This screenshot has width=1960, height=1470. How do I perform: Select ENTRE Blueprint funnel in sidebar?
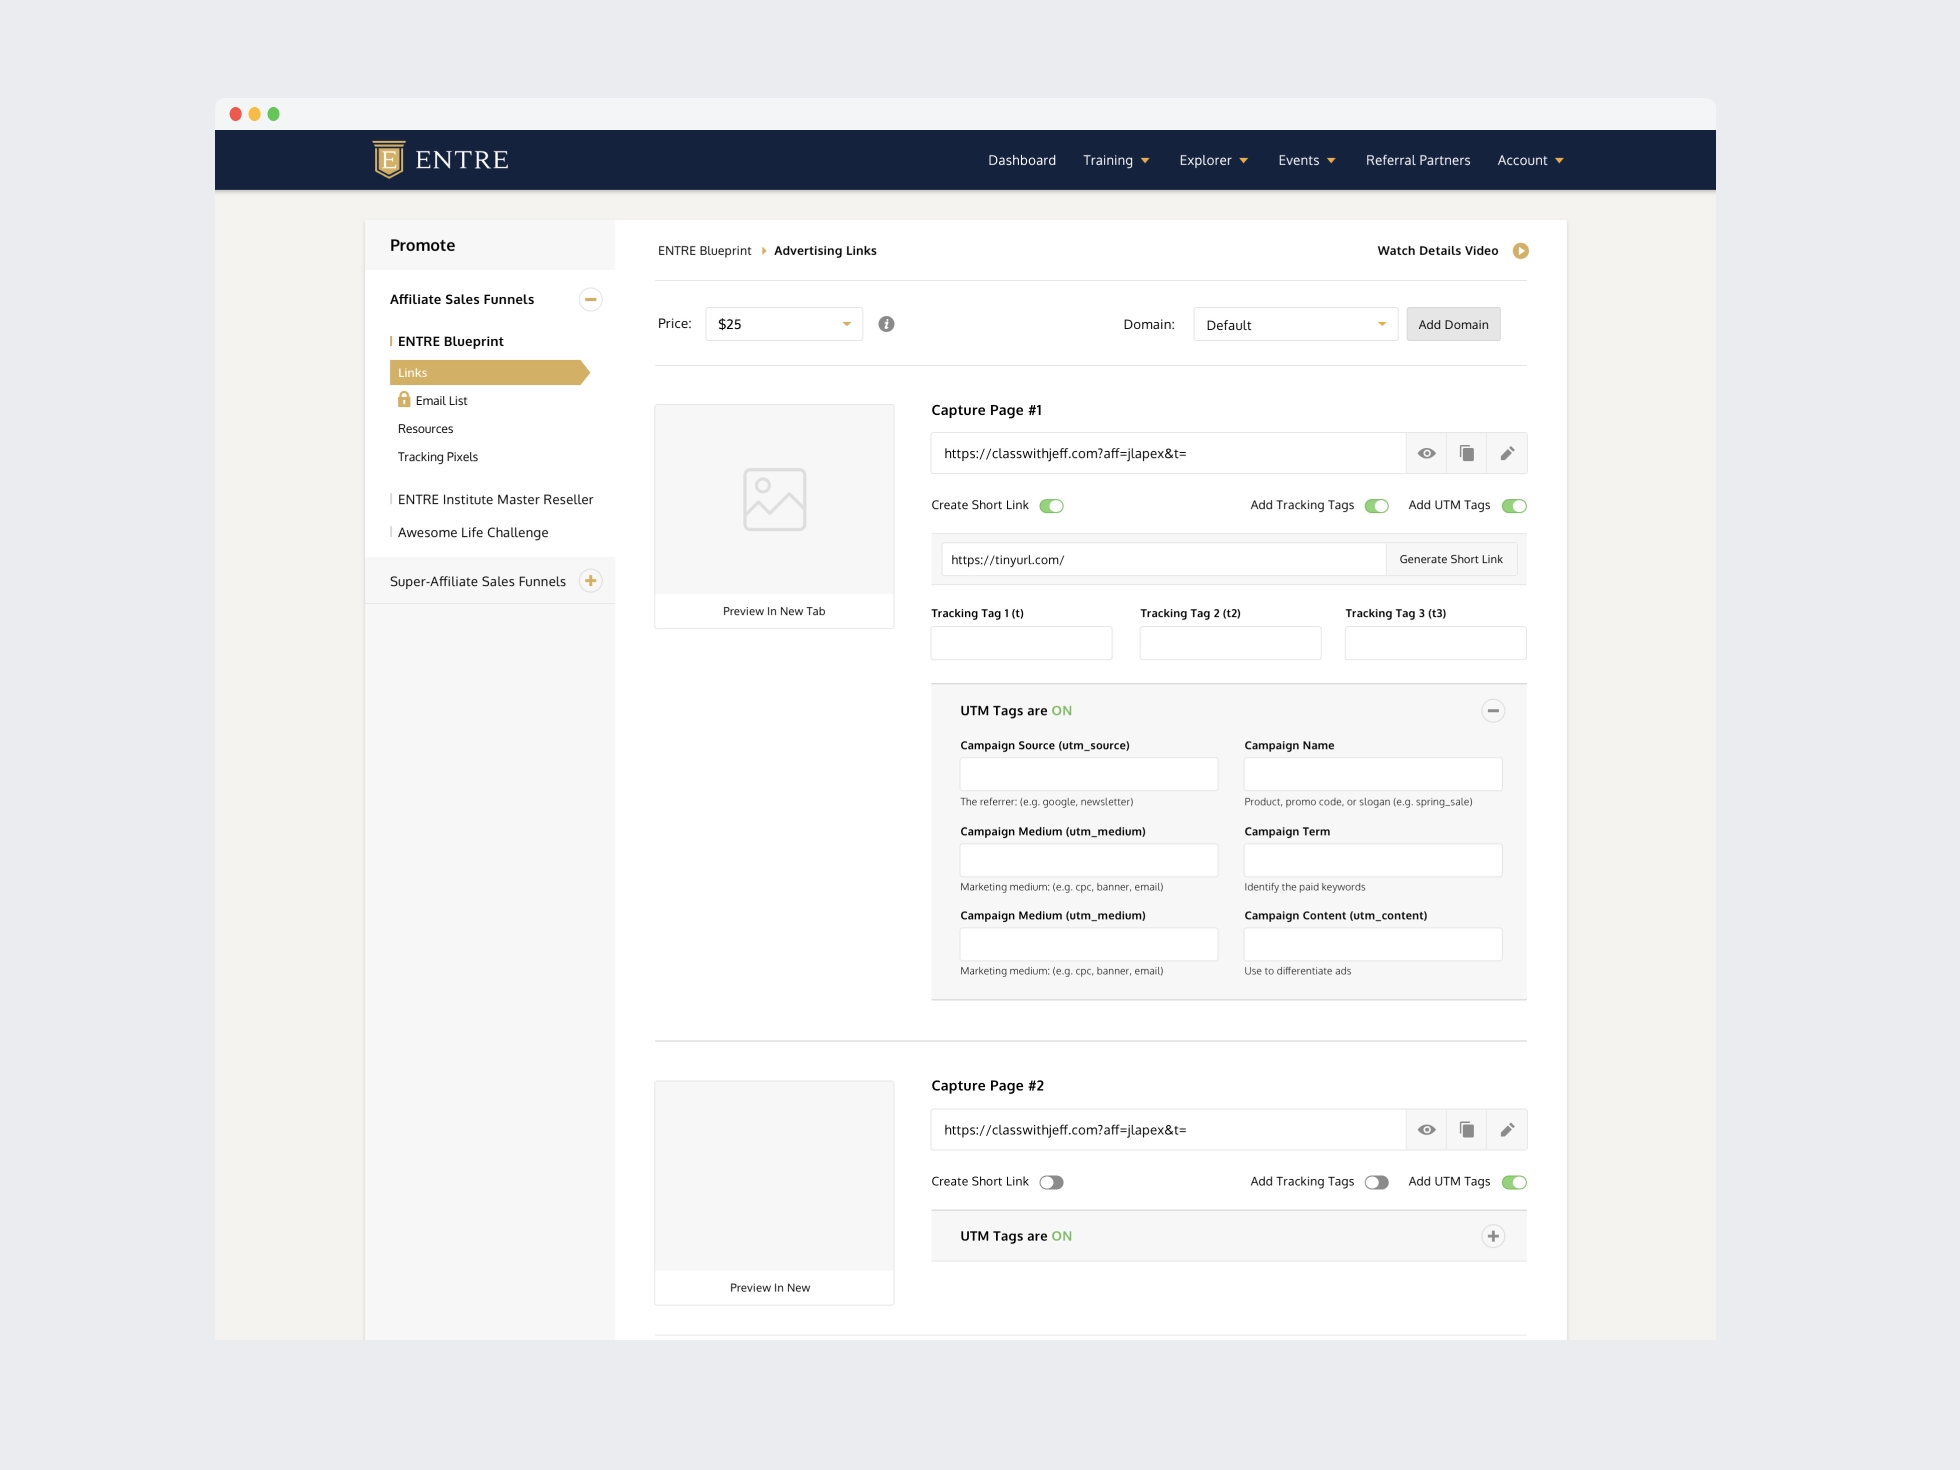tap(450, 341)
